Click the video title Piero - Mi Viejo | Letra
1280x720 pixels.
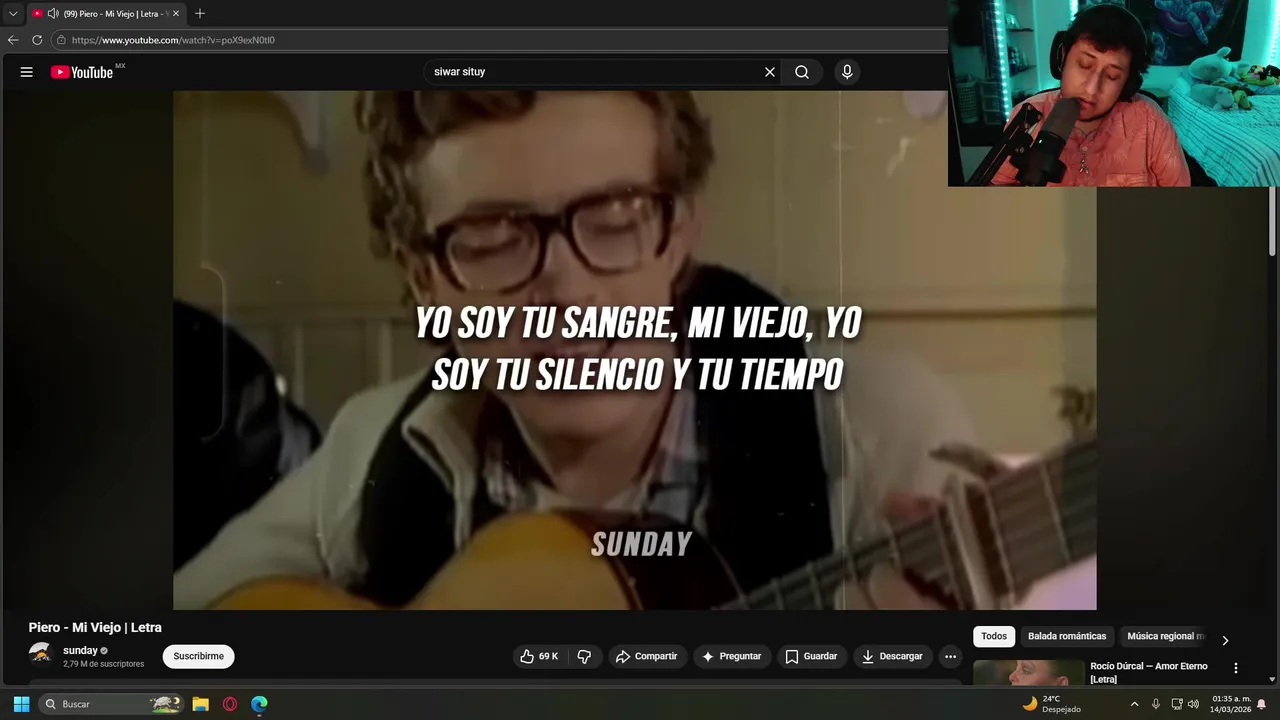[x=95, y=627]
